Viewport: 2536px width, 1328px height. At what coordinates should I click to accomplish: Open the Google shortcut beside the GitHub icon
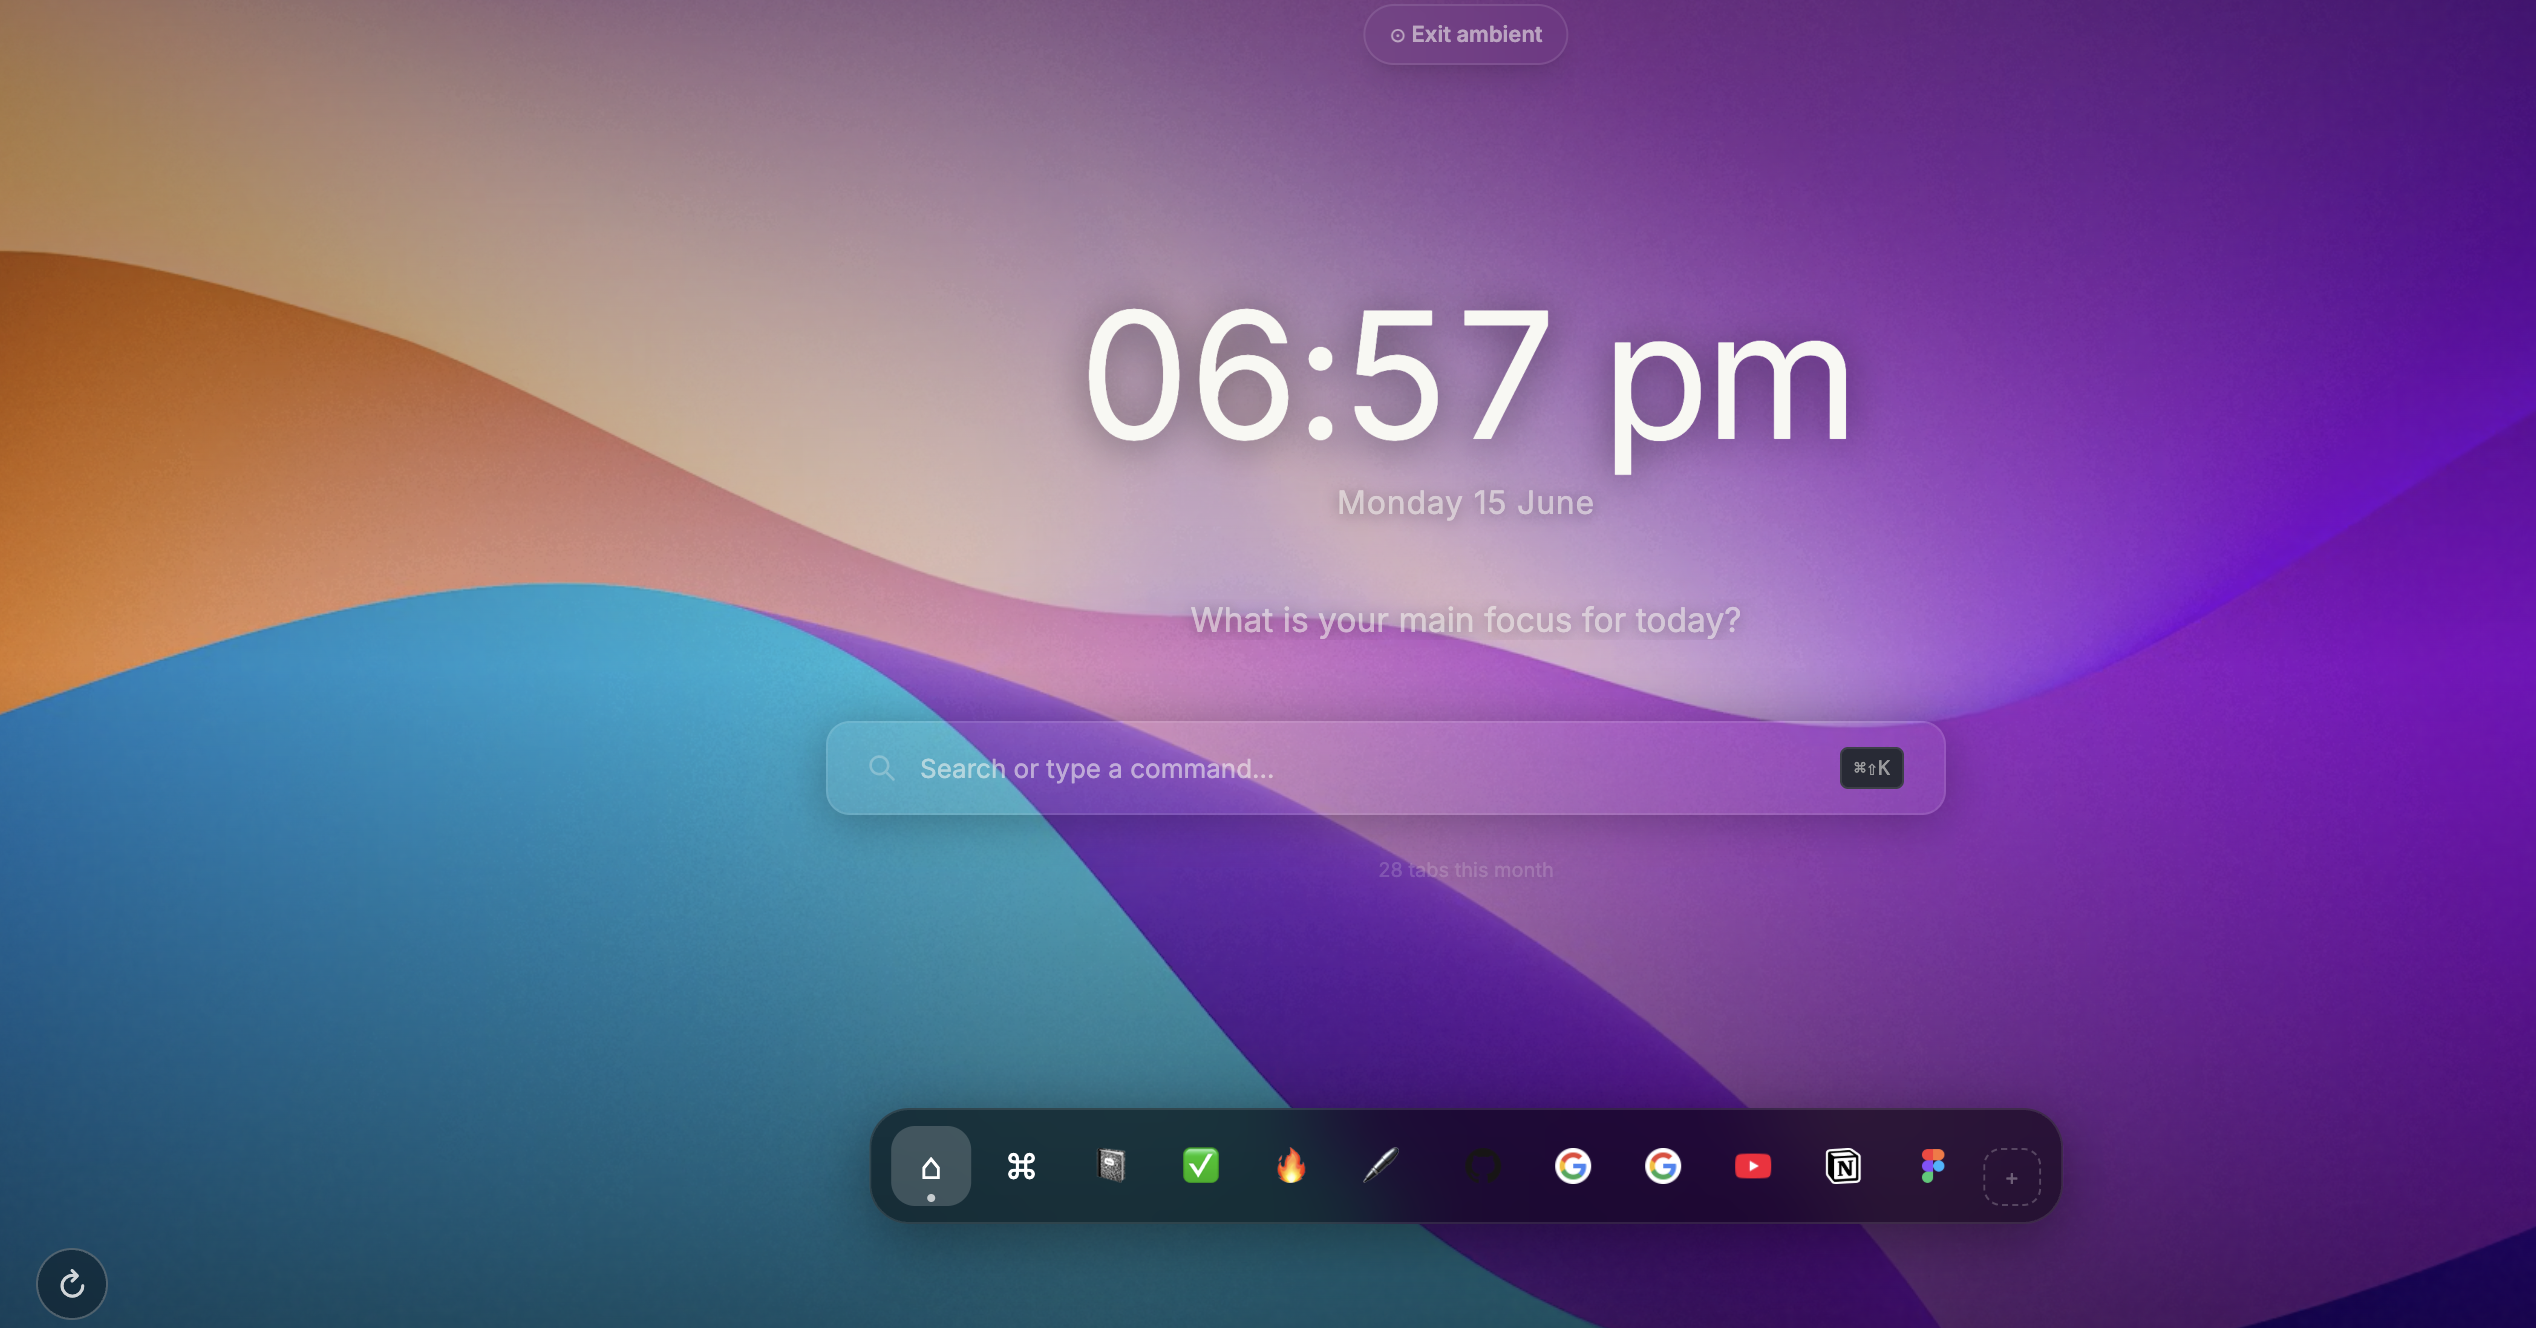click(x=1573, y=1166)
